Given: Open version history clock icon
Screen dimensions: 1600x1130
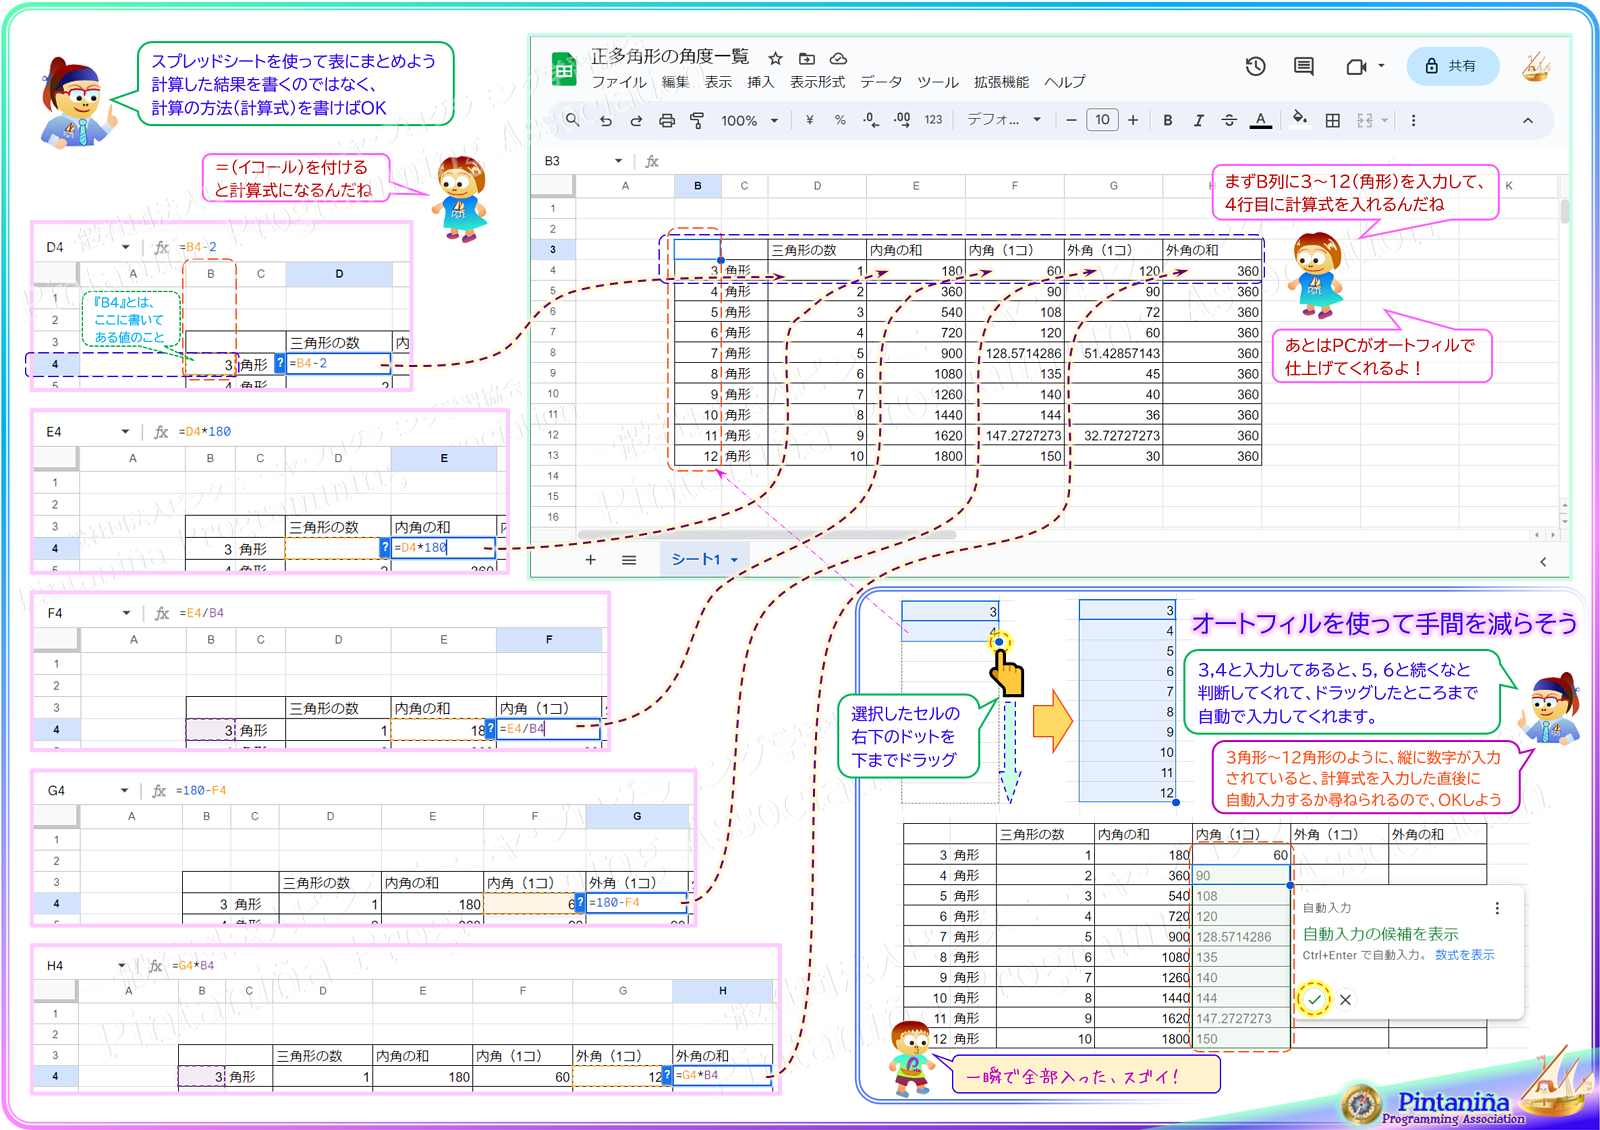Looking at the screenshot, I should click(1255, 66).
